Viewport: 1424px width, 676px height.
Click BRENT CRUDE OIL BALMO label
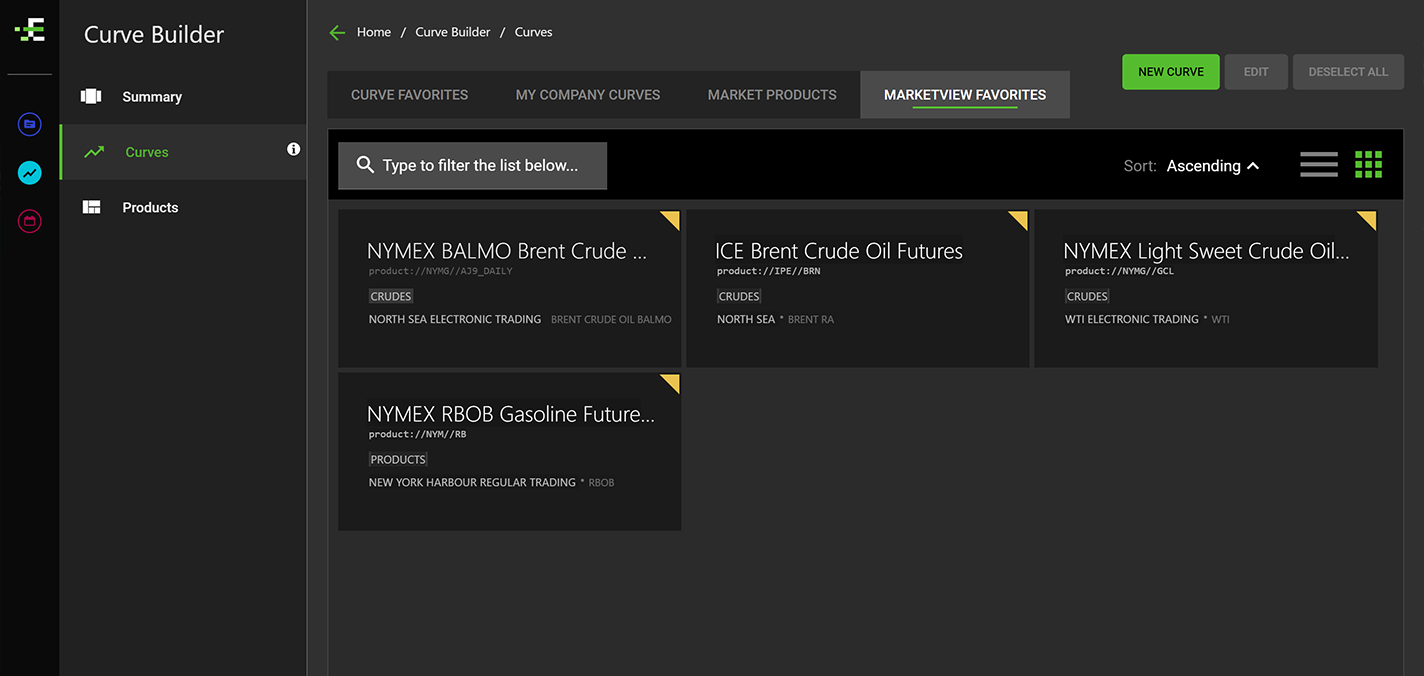[x=611, y=319]
